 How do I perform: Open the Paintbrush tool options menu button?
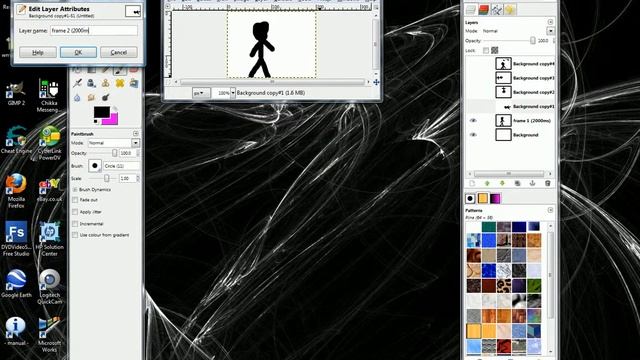coord(136,133)
